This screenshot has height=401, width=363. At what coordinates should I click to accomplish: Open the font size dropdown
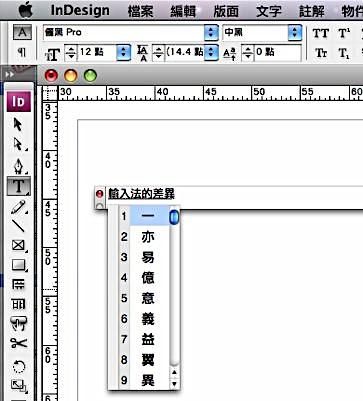pyautogui.click(x=123, y=52)
